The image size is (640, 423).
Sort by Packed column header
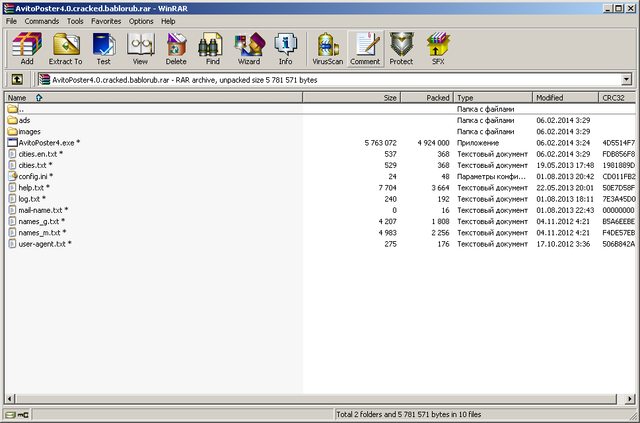pos(427,98)
